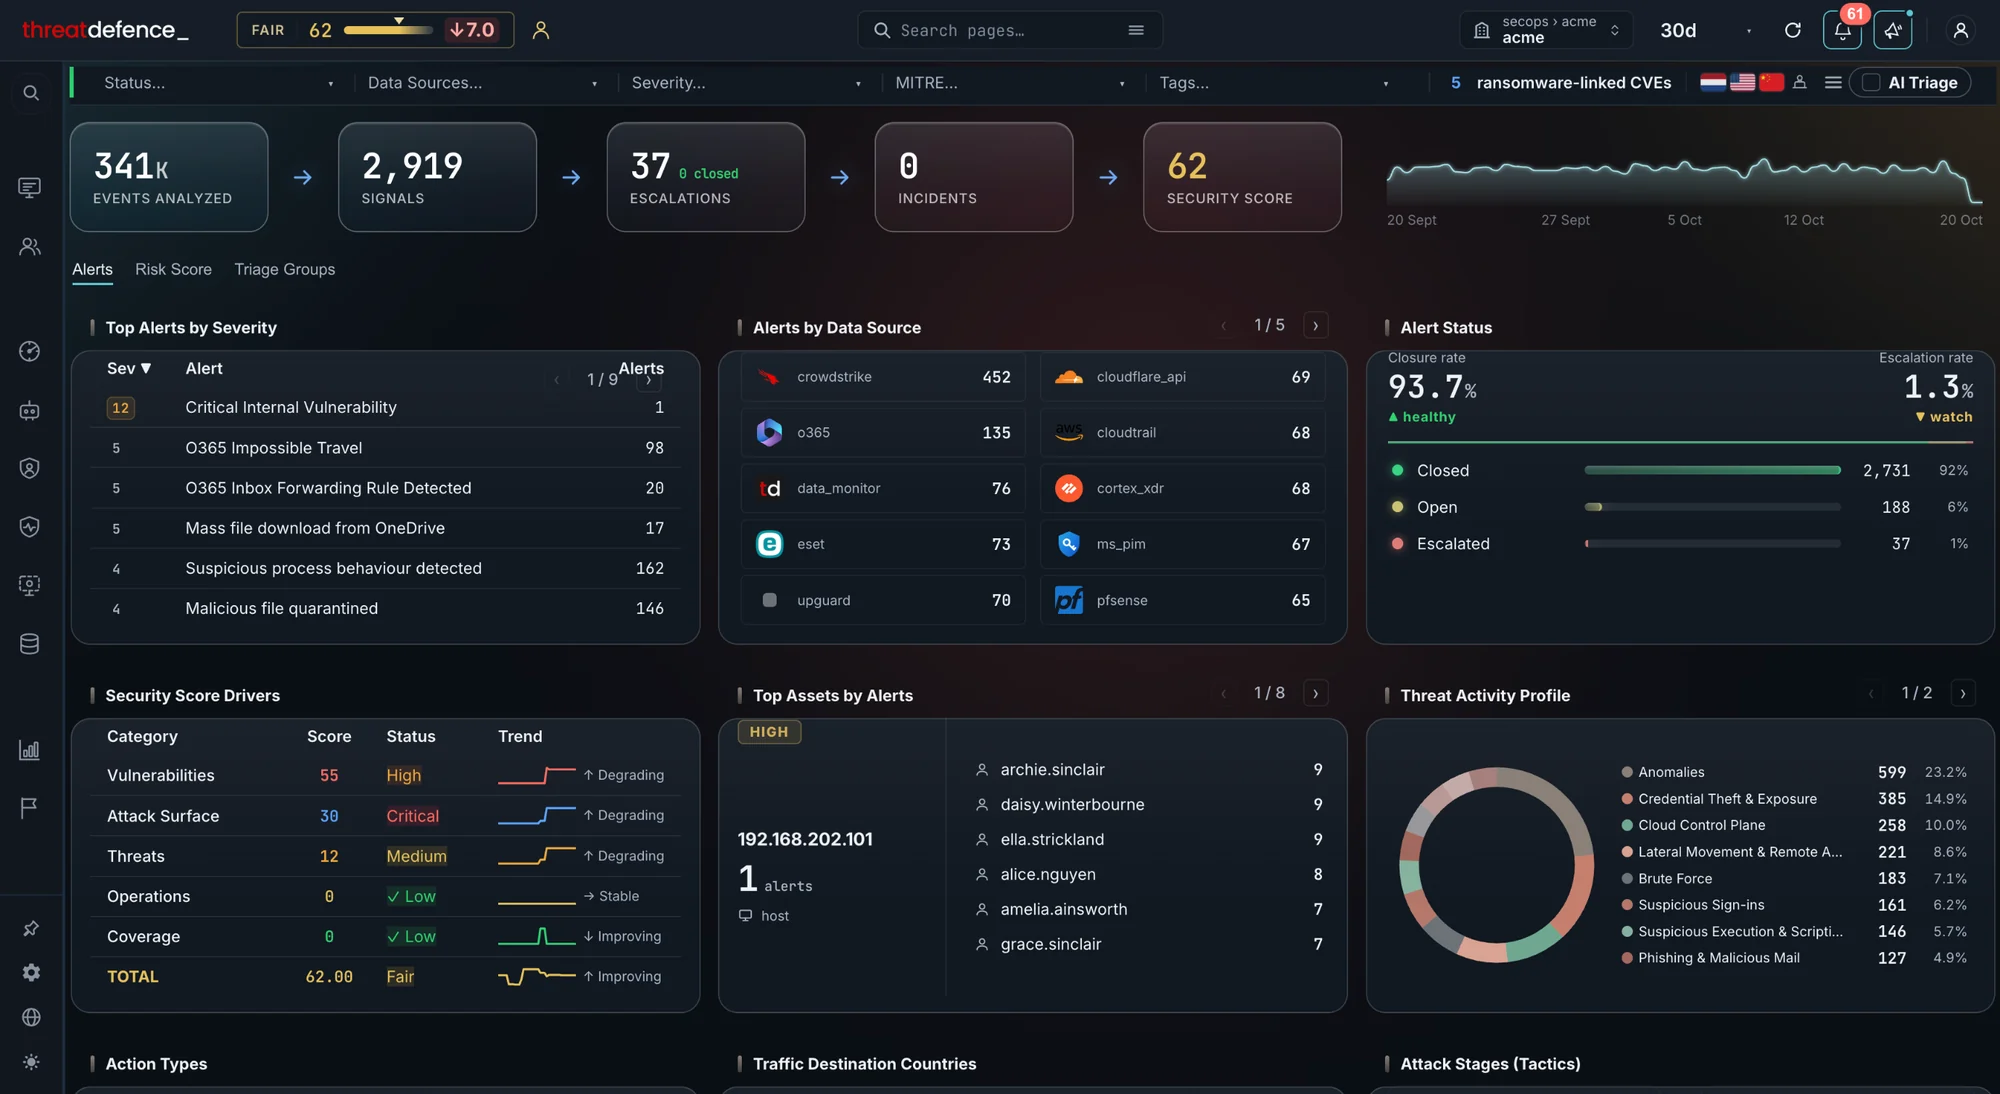This screenshot has width=2000, height=1094.
Task: Click the 2,919 Signals card
Action: click(437, 177)
